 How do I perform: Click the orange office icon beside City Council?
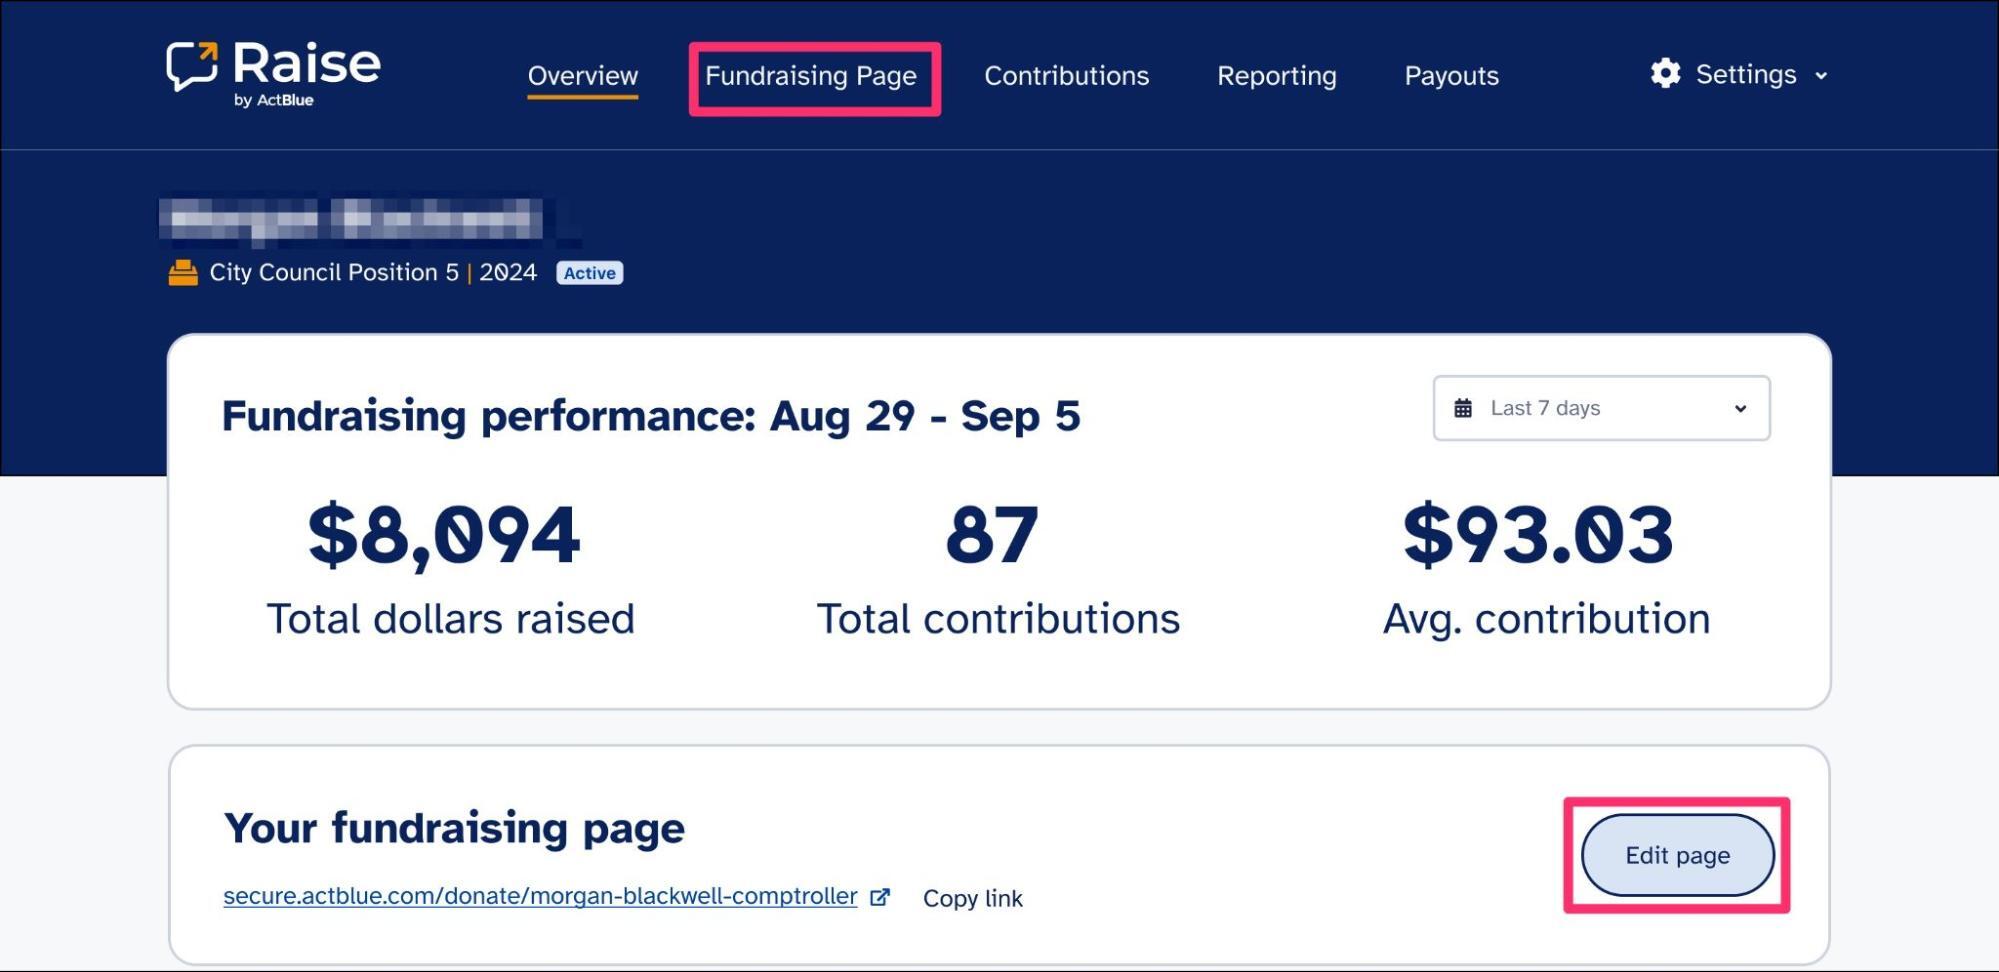click(x=183, y=273)
